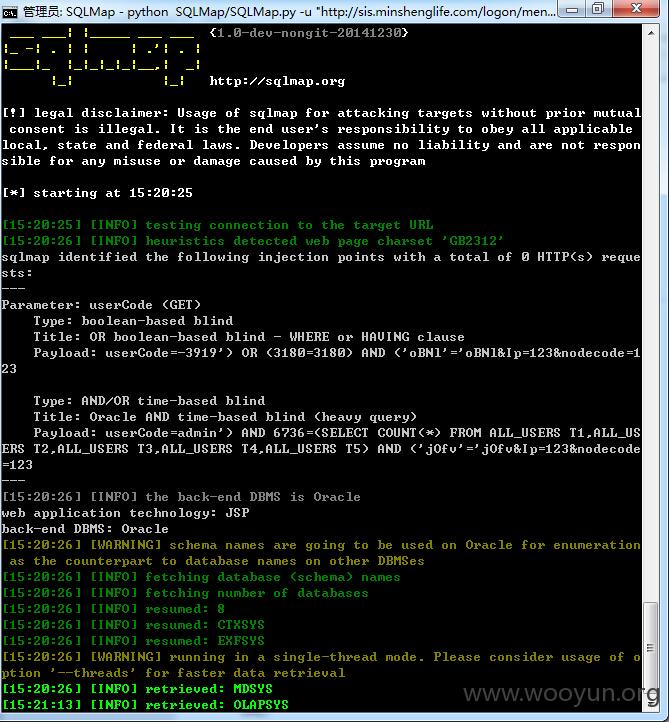Viewport: 669px width, 722px height.
Task: Click 'web application technology: JSP' line
Action: click(x=125, y=513)
